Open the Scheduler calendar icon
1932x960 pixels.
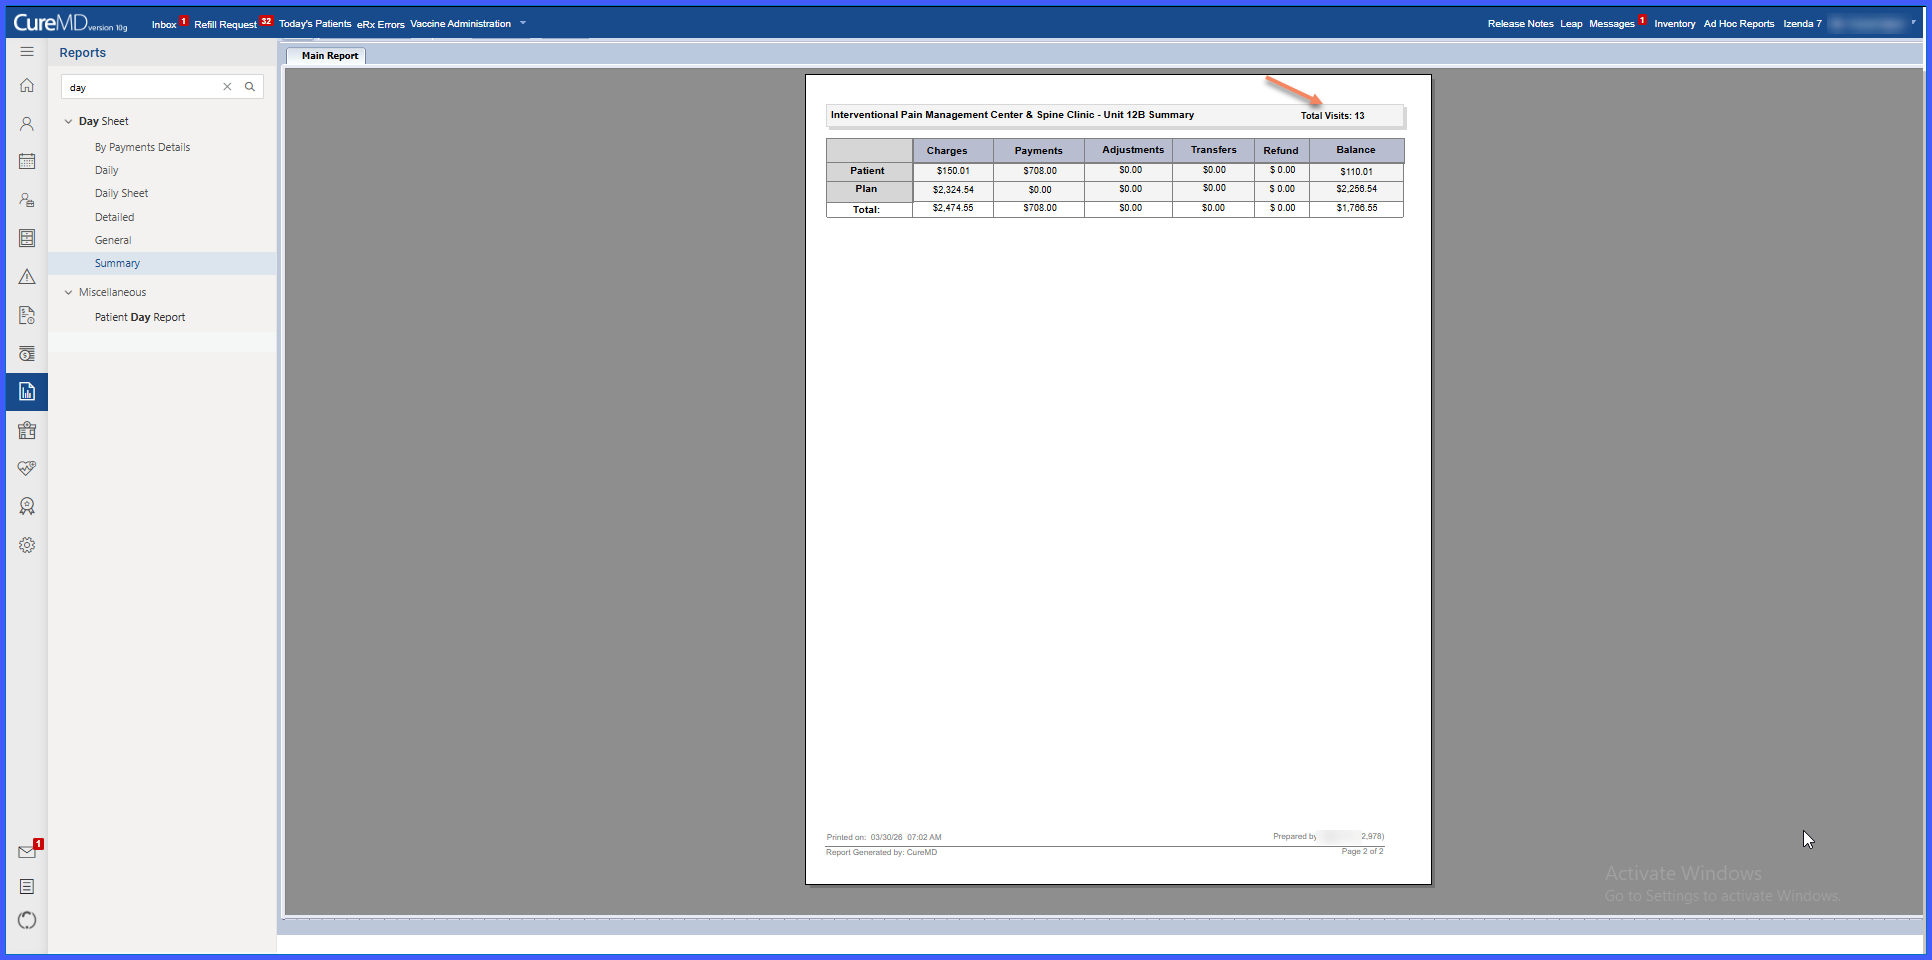27,162
